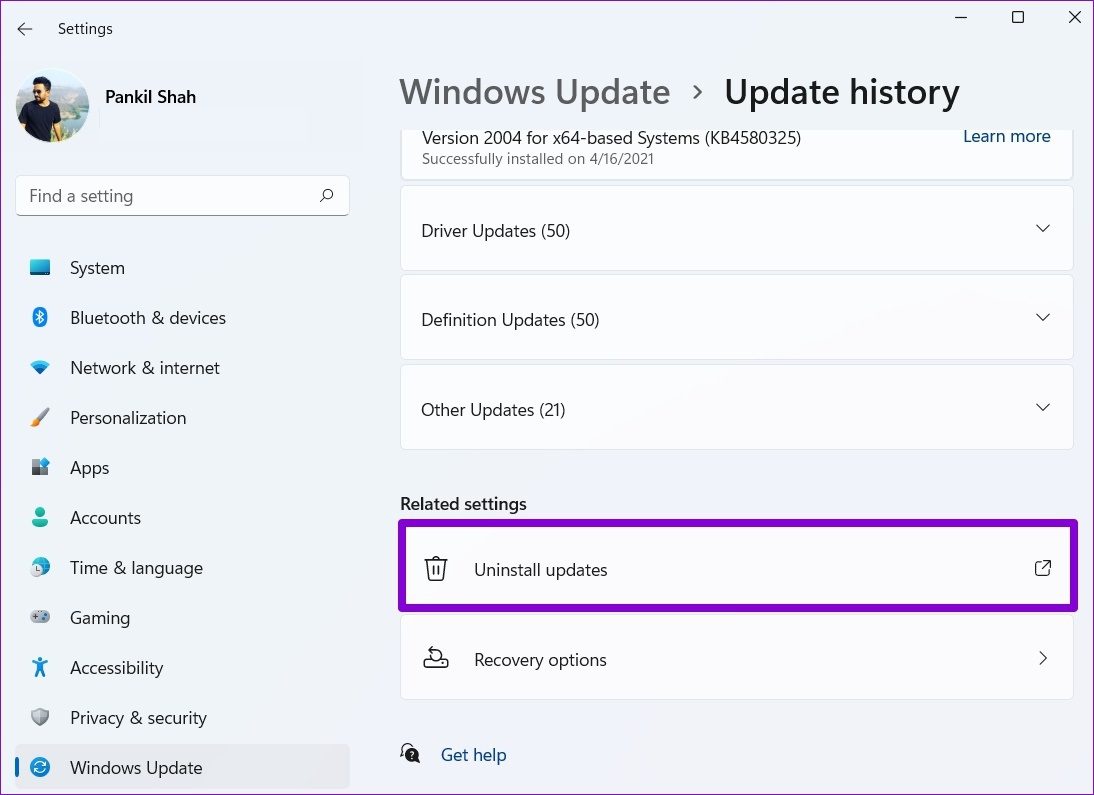Select the Network & internet wifi icon
The image size is (1094, 795).
pos(40,368)
